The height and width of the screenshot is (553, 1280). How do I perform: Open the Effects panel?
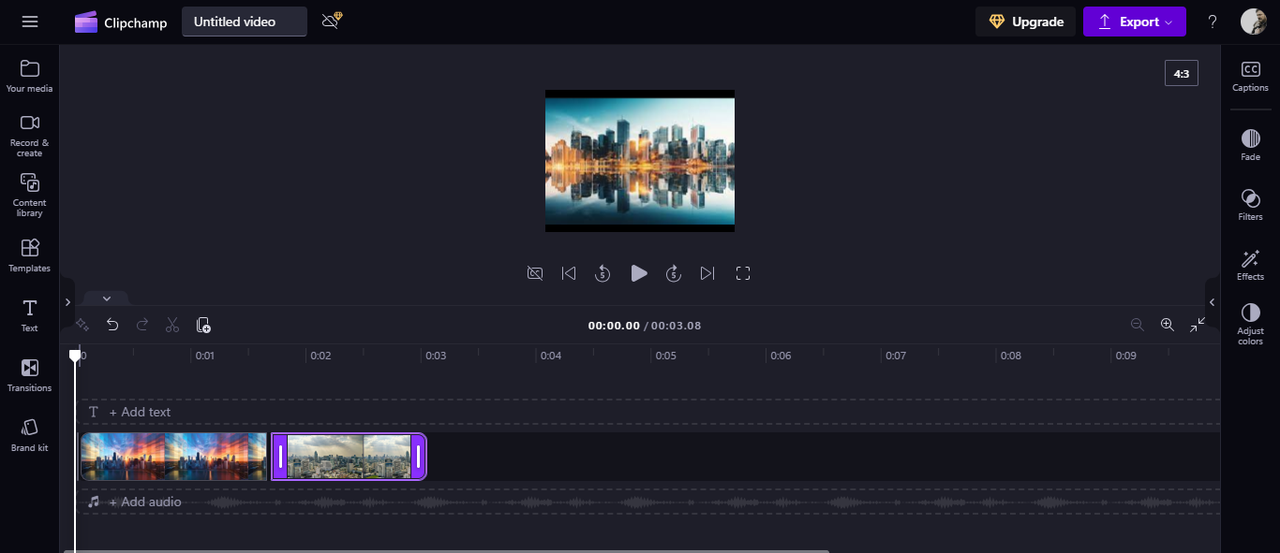click(x=1250, y=265)
